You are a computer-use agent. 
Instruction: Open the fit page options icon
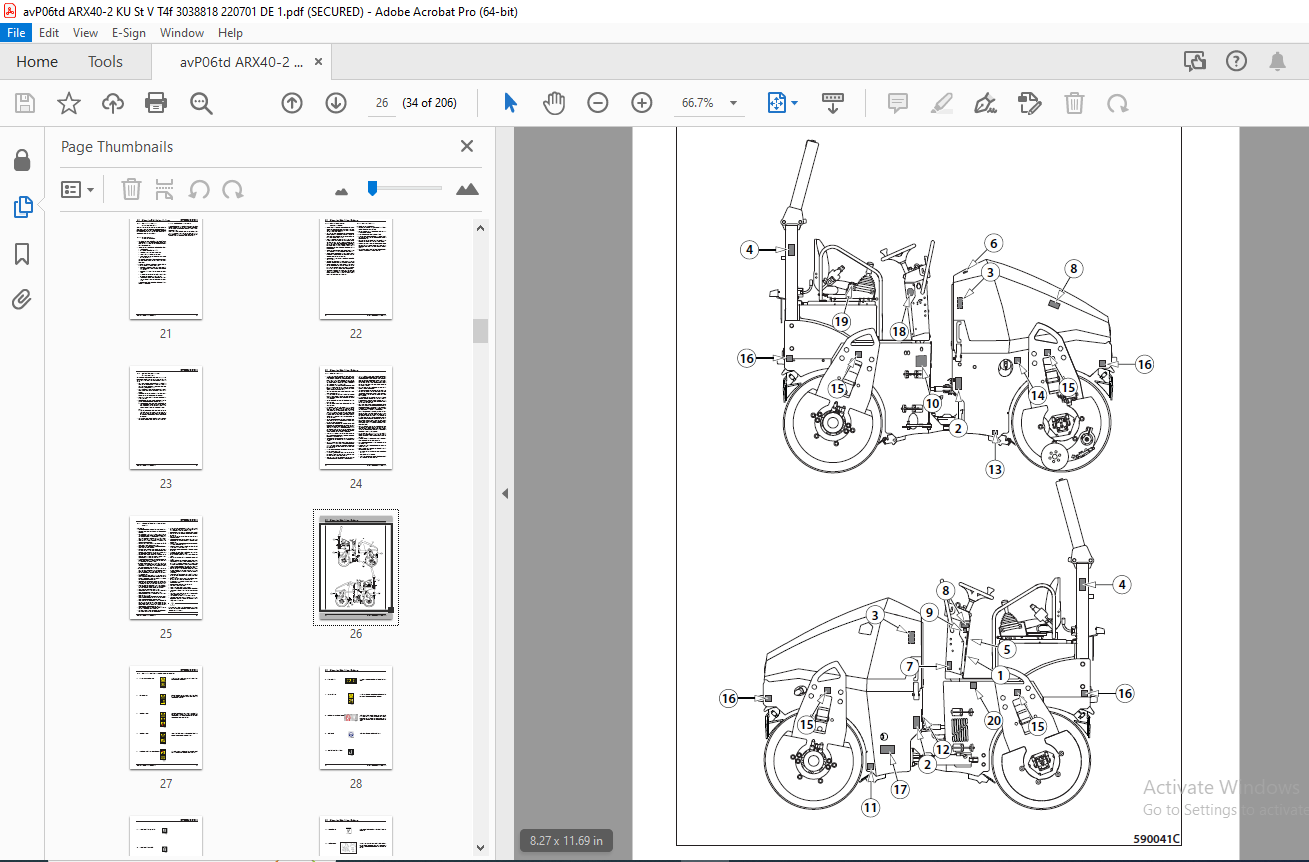[x=776, y=103]
